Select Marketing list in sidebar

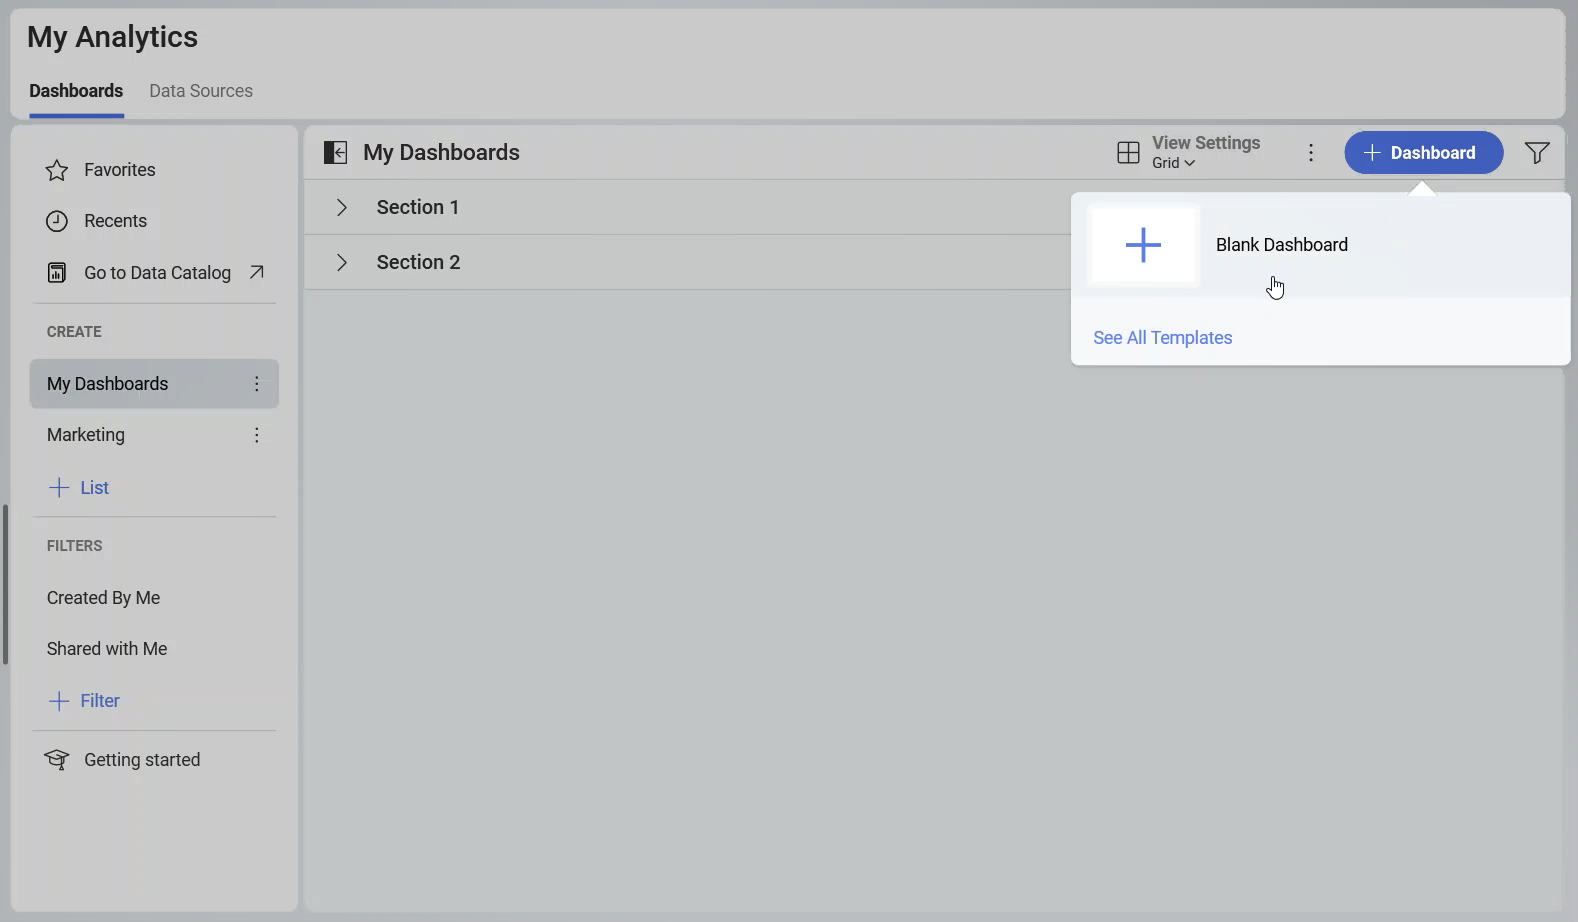click(x=154, y=435)
